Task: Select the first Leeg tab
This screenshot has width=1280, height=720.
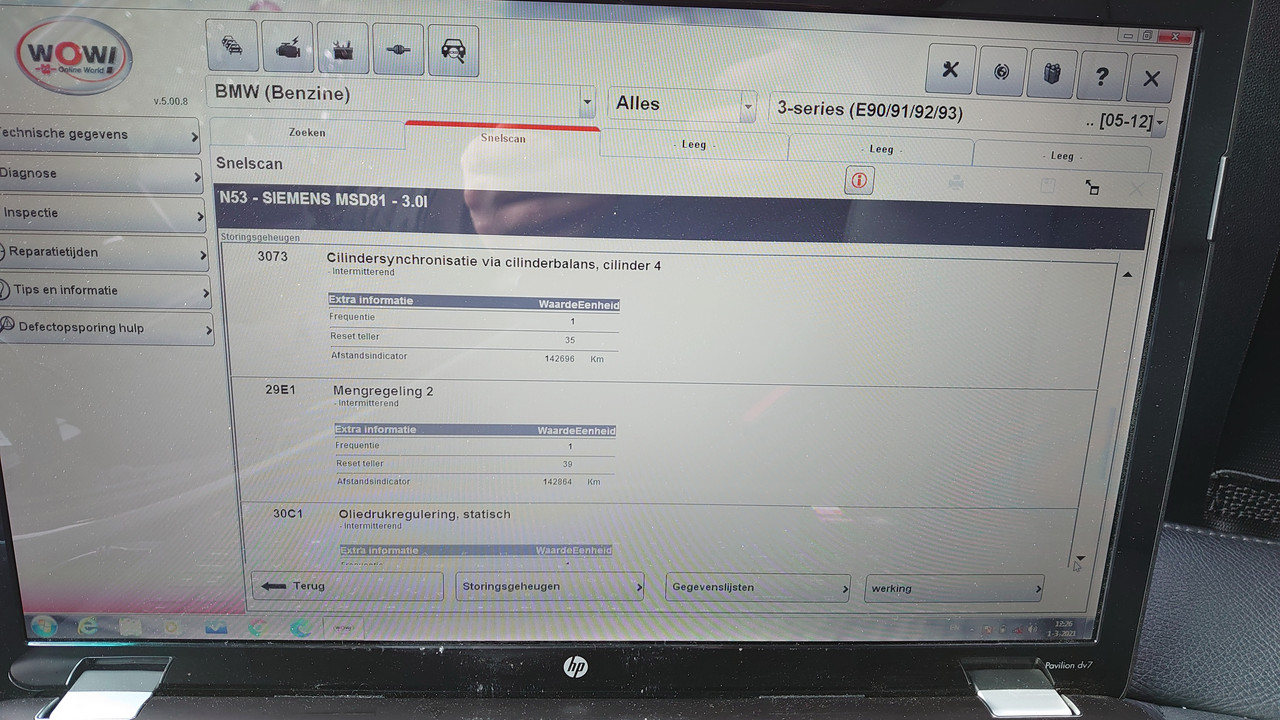Action: (x=693, y=145)
